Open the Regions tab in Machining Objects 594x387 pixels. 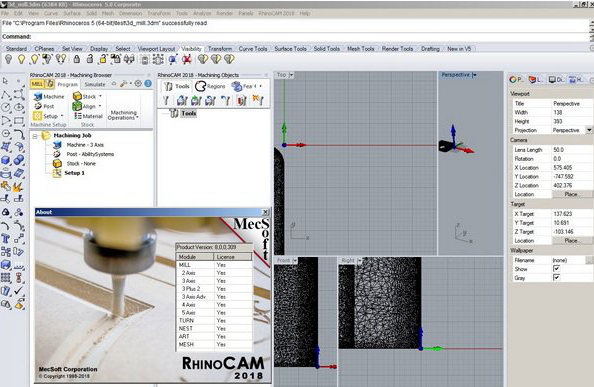(x=211, y=86)
